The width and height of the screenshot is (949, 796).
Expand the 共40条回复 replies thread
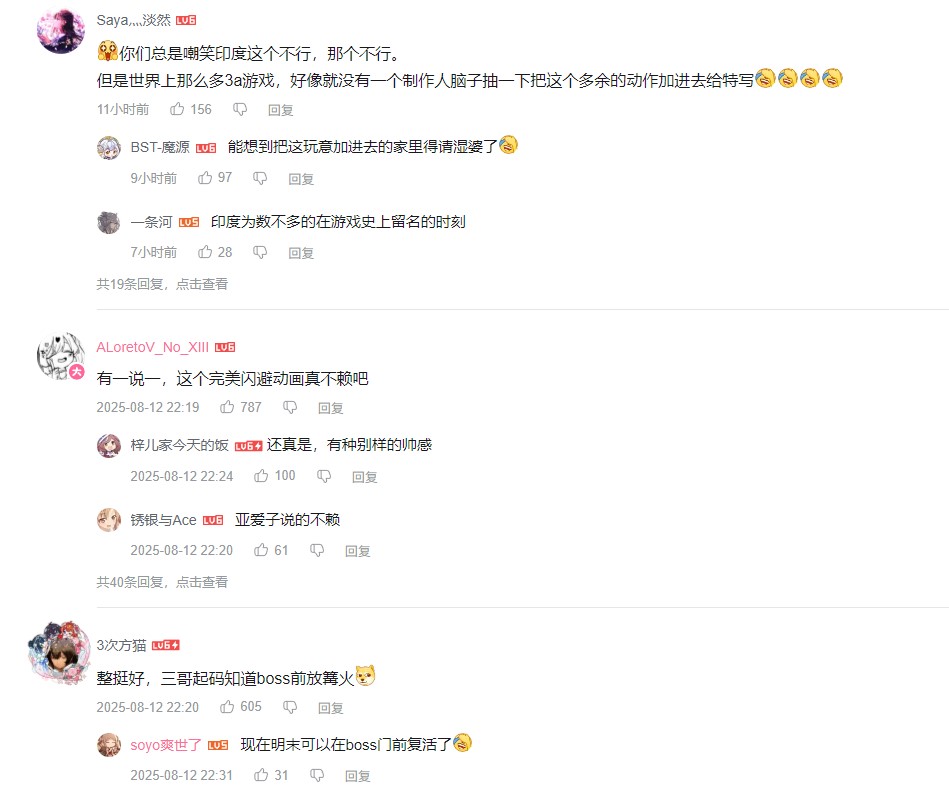coord(162,582)
